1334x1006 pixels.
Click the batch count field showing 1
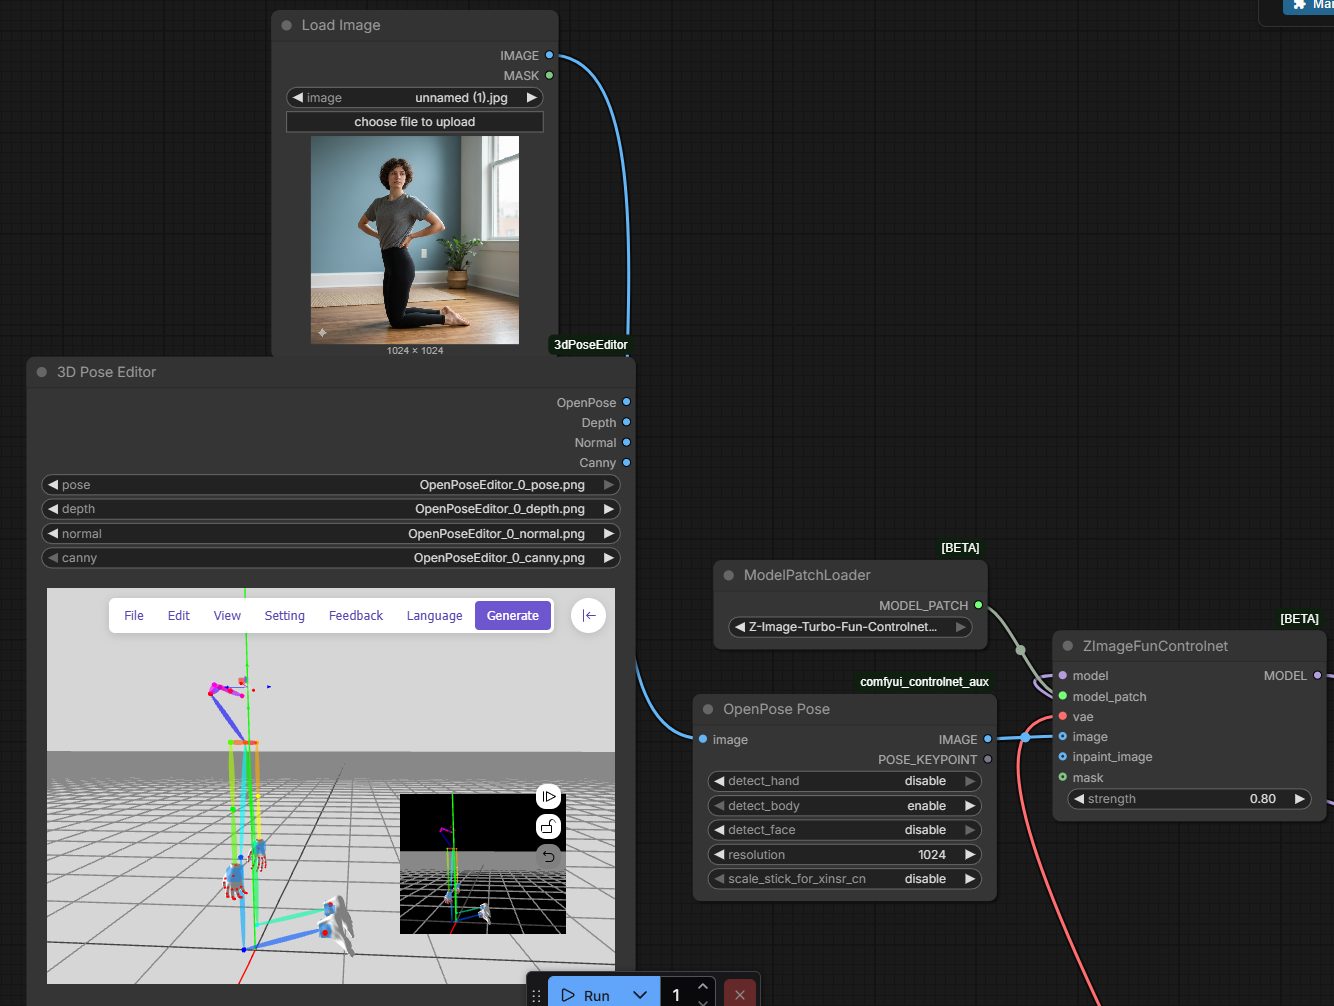tap(677, 995)
